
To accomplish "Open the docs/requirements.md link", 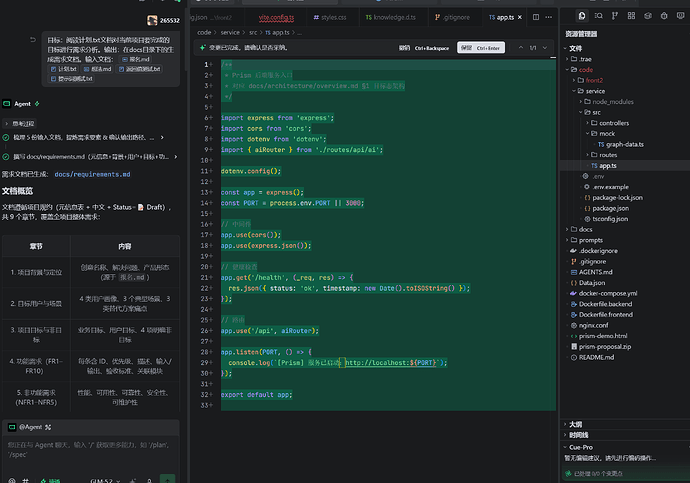I will [x=92, y=174].
